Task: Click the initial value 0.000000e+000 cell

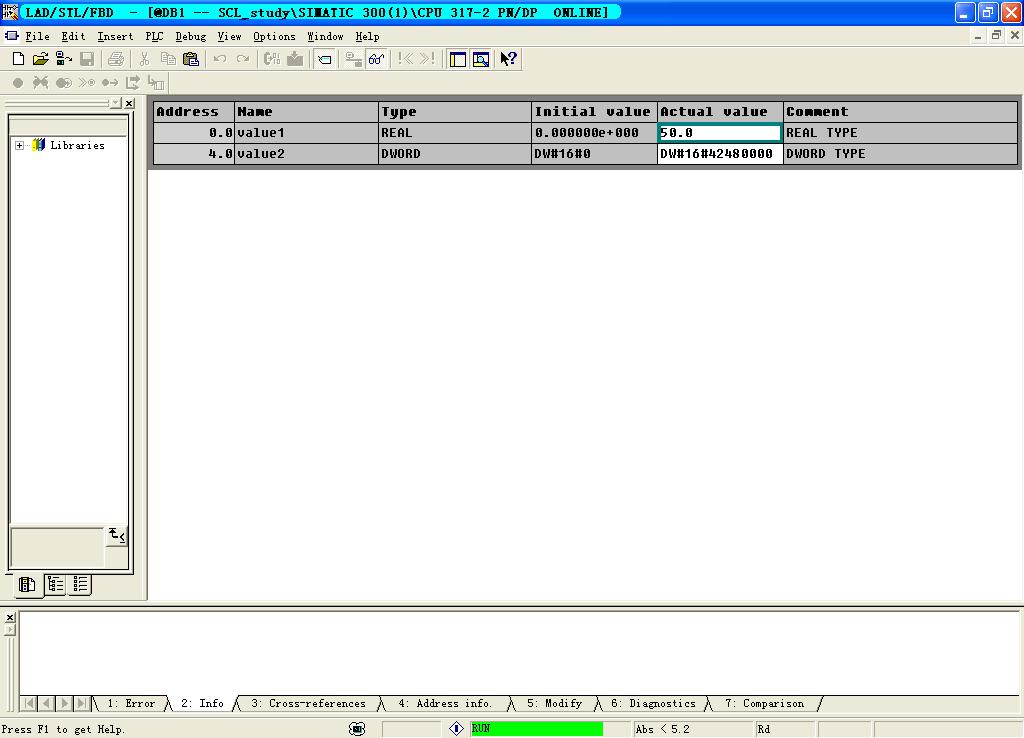Action: click(x=594, y=133)
